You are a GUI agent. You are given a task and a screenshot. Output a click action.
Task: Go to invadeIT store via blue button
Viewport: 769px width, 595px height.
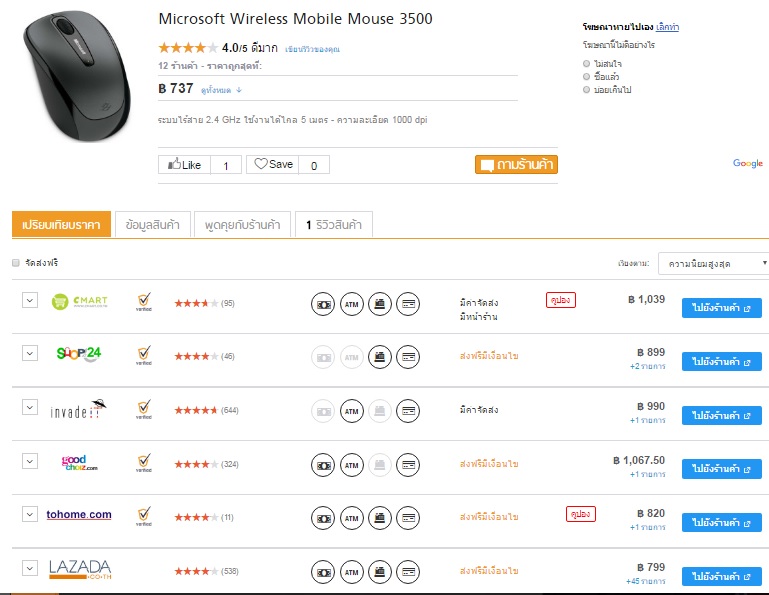click(x=721, y=415)
